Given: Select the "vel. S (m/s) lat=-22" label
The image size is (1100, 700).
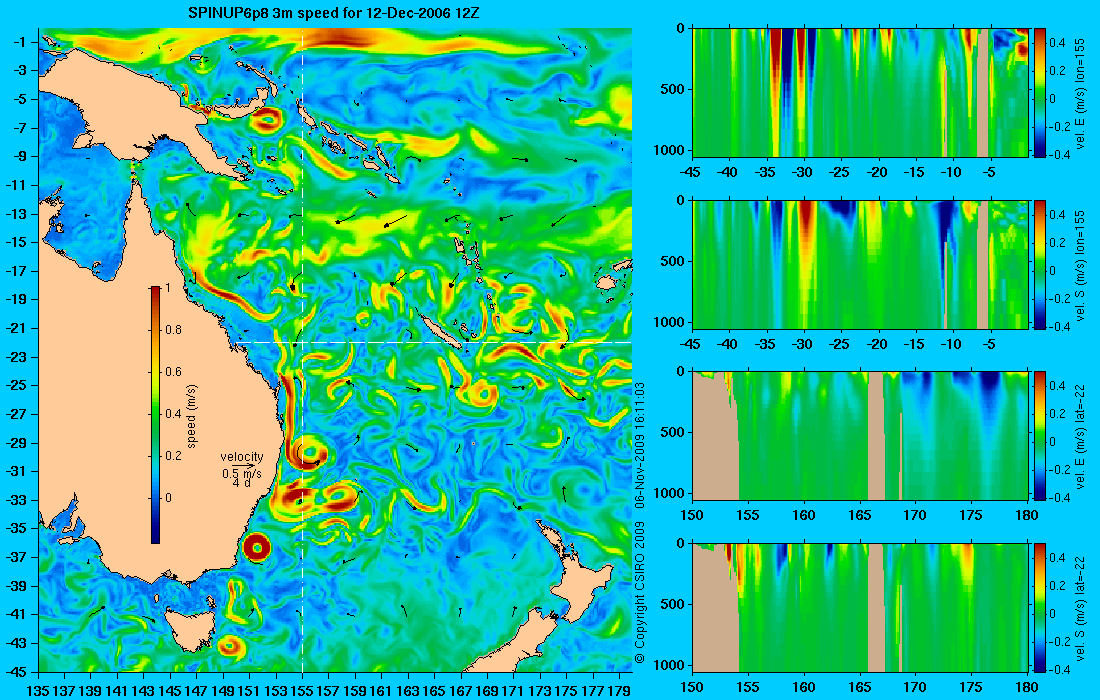Looking at the screenshot, I should click(1080, 608).
